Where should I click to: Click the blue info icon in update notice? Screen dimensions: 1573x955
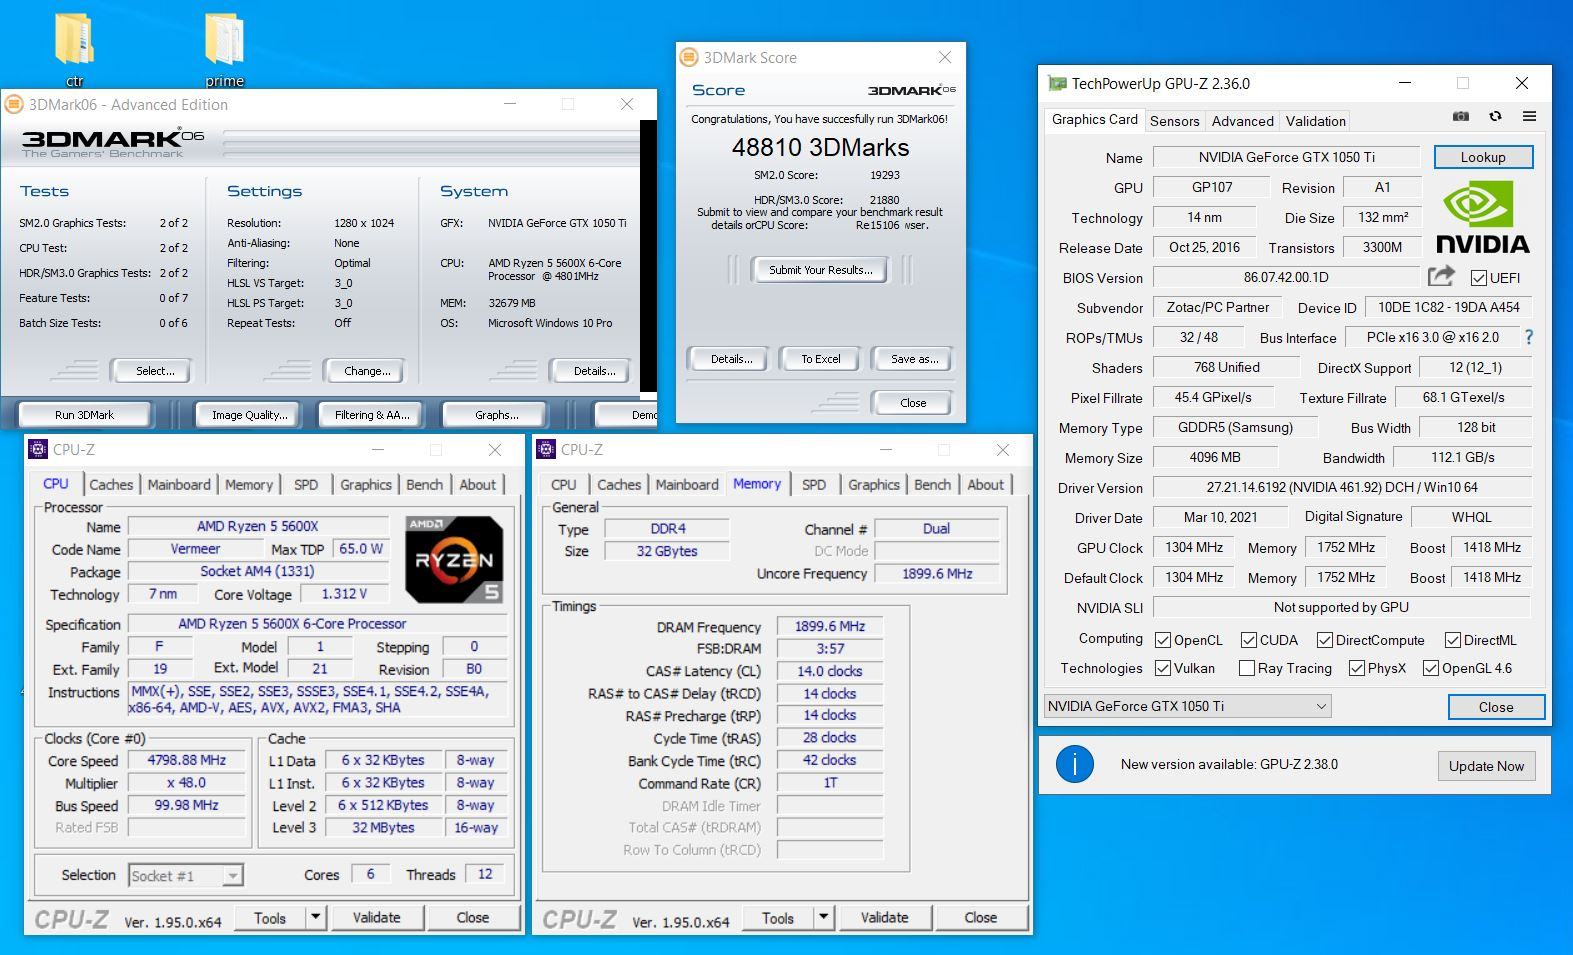pyautogui.click(x=1075, y=765)
